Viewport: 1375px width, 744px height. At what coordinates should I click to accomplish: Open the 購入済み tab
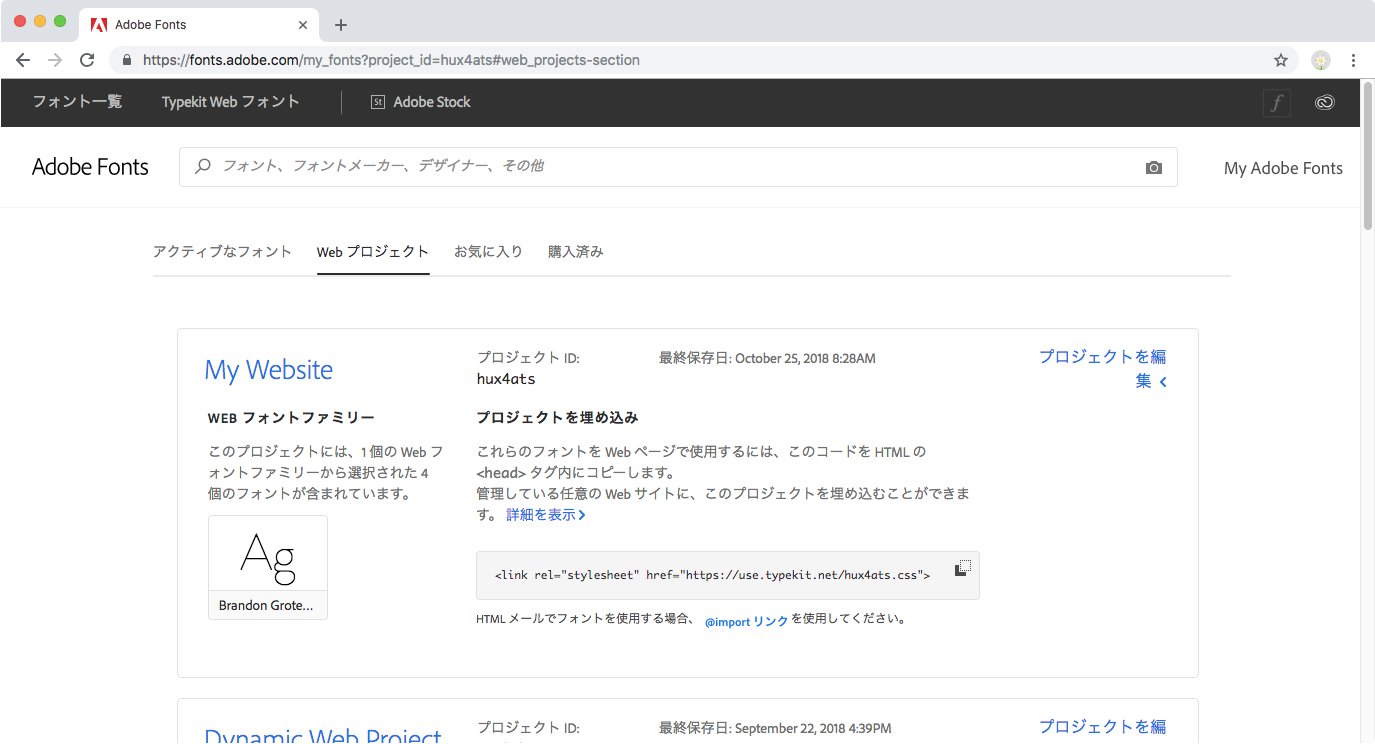[x=576, y=252]
